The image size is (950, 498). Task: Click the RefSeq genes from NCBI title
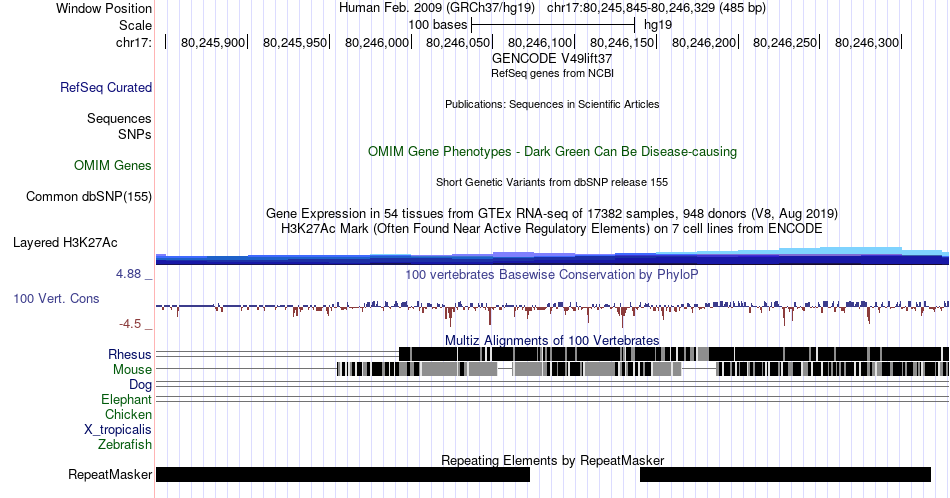[552, 73]
